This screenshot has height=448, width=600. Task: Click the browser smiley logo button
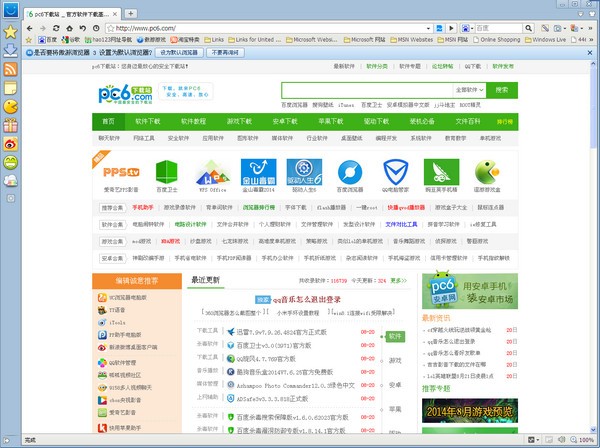(10, 10)
